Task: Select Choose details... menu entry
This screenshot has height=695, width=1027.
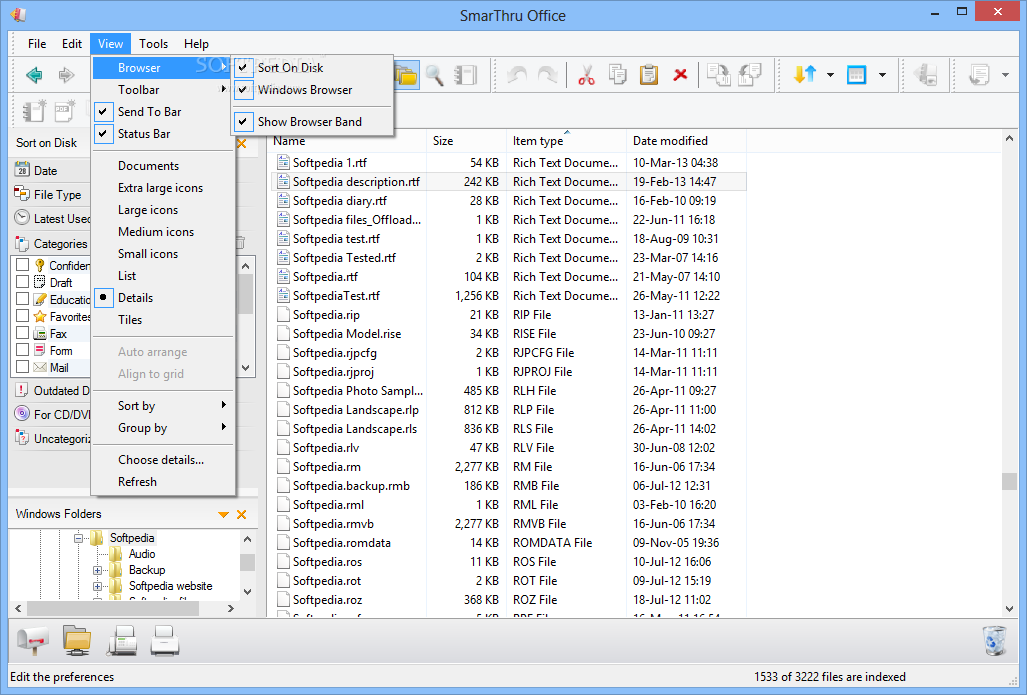Action: coord(162,460)
